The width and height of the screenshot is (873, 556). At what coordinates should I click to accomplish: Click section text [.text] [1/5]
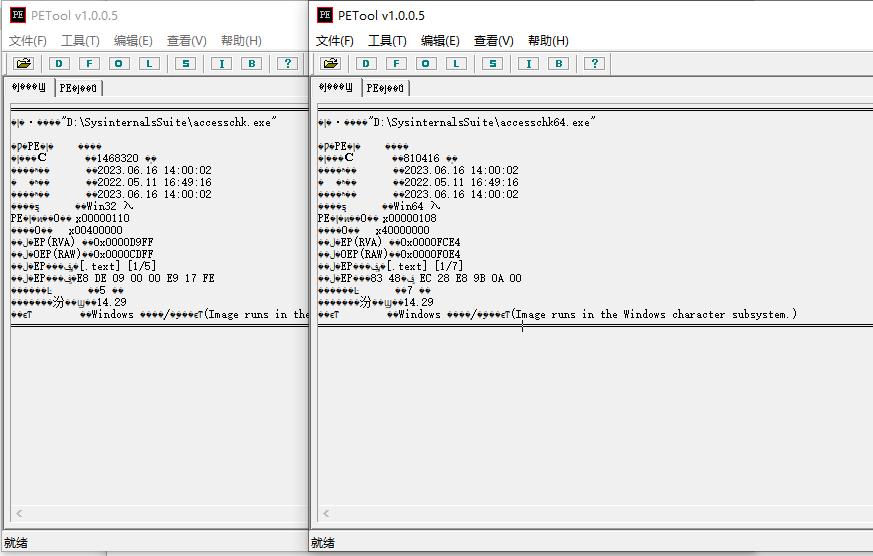pos(118,267)
